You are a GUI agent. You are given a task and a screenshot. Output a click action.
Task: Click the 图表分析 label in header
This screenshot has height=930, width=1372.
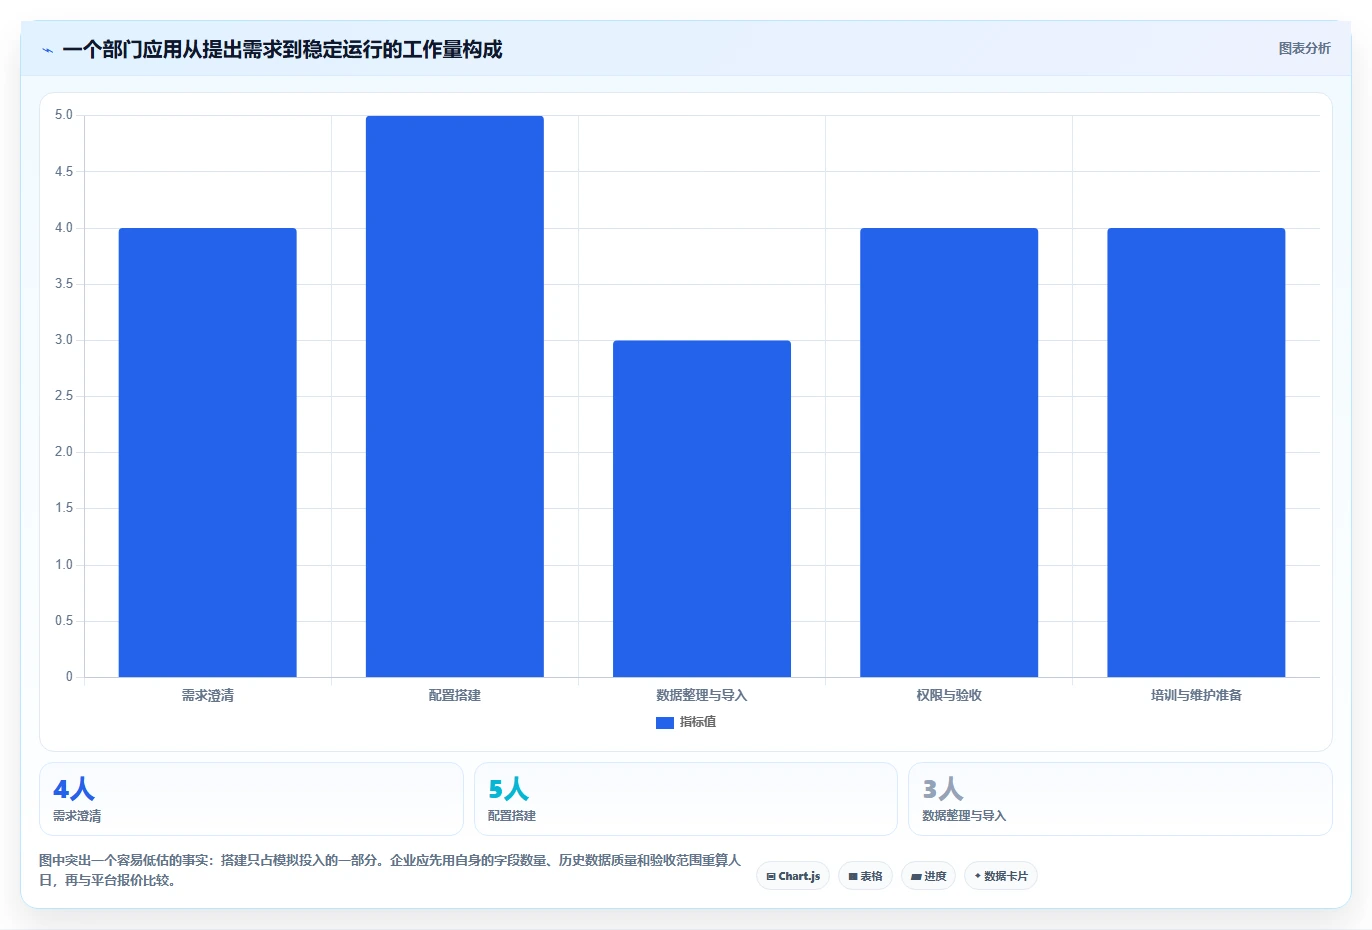[1304, 48]
